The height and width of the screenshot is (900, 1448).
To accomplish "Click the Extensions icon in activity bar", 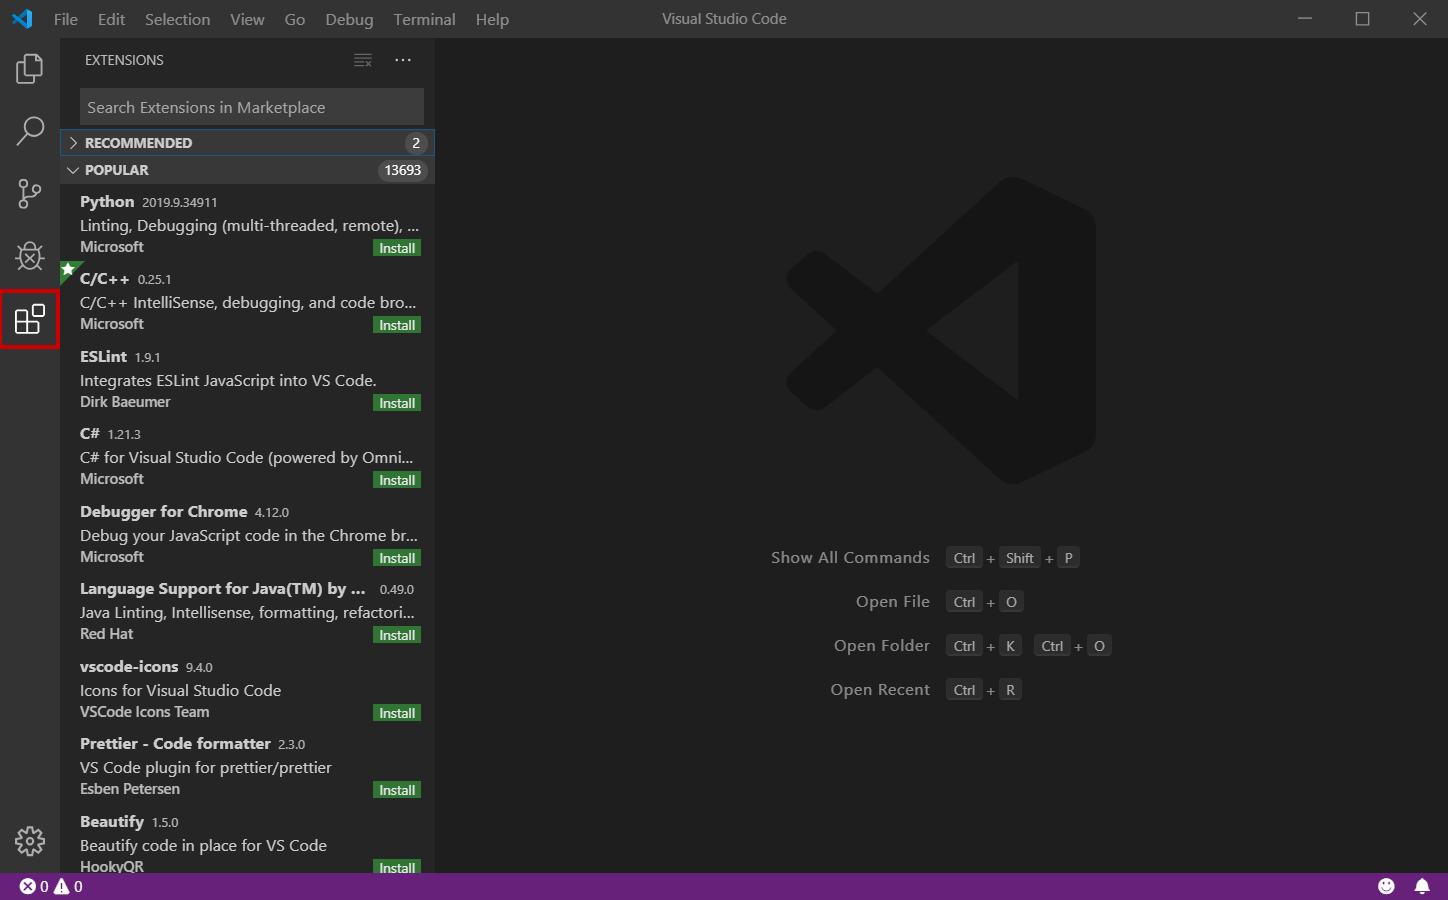I will pyautogui.click(x=30, y=320).
